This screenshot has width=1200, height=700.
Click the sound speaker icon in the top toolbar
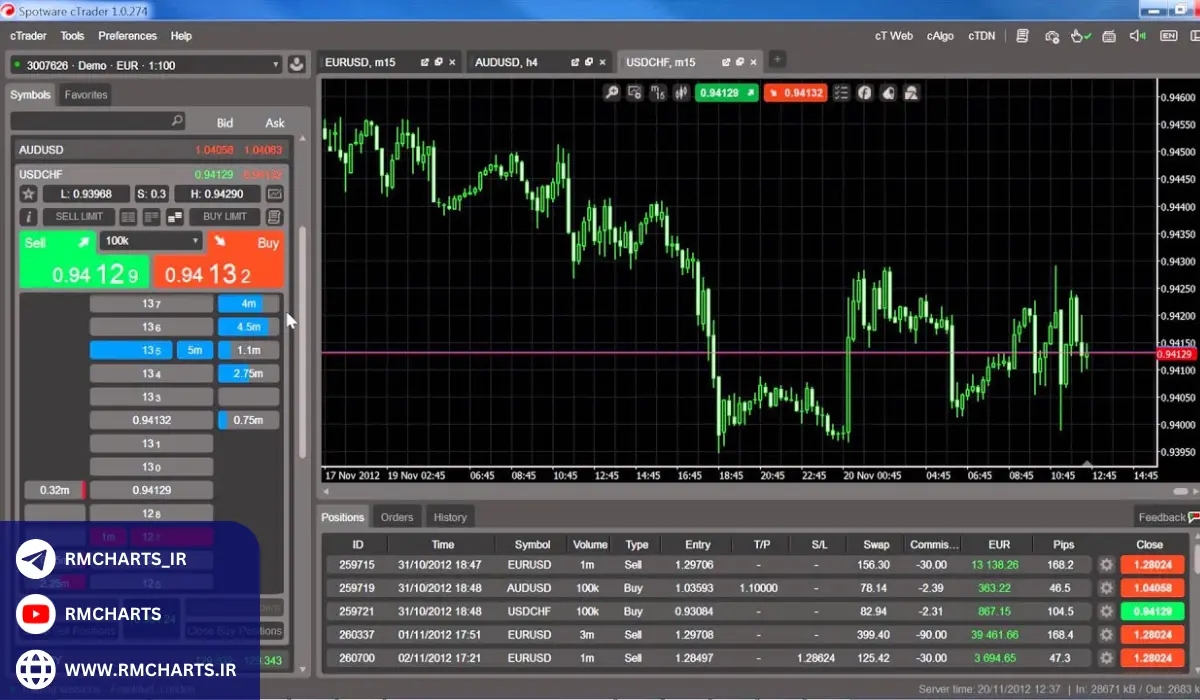click(x=1136, y=36)
